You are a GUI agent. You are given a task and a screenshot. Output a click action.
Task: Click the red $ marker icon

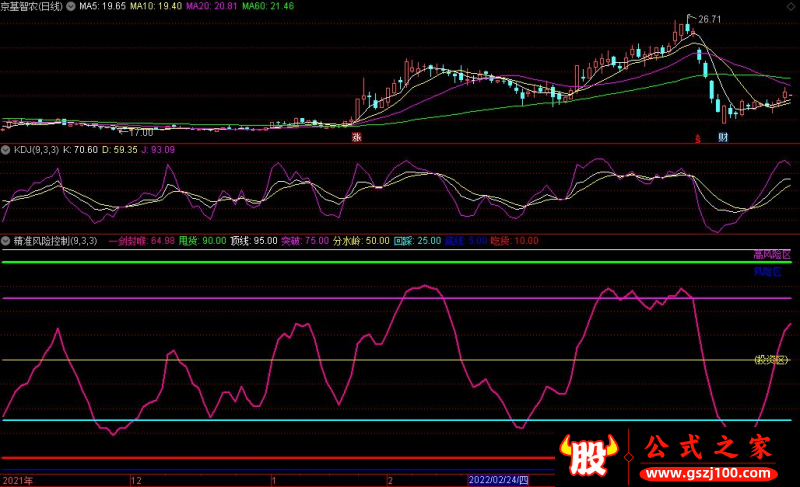click(698, 138)
